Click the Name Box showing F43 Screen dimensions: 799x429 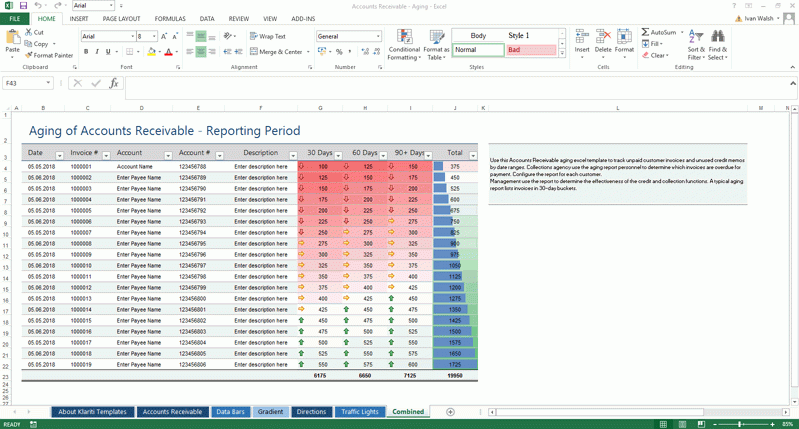click(x=25, y=84)
